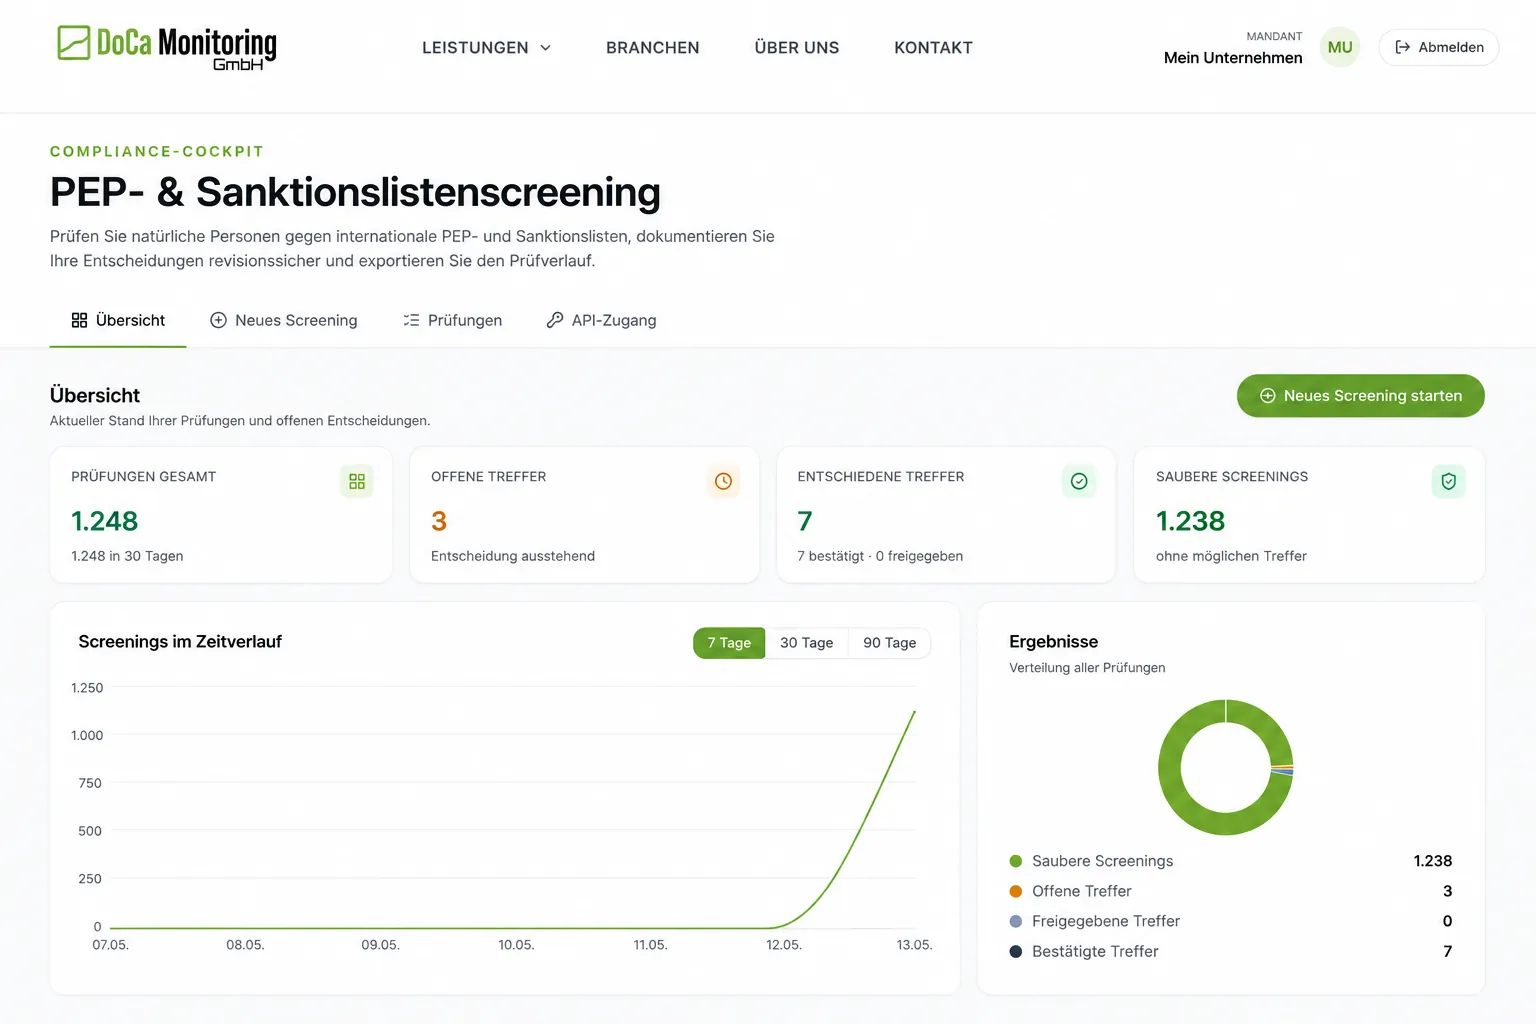This screenshot has height=1024, width=1536.
Task: Click the Prüfungen gesamt grid icon
Action: point(357,482)
